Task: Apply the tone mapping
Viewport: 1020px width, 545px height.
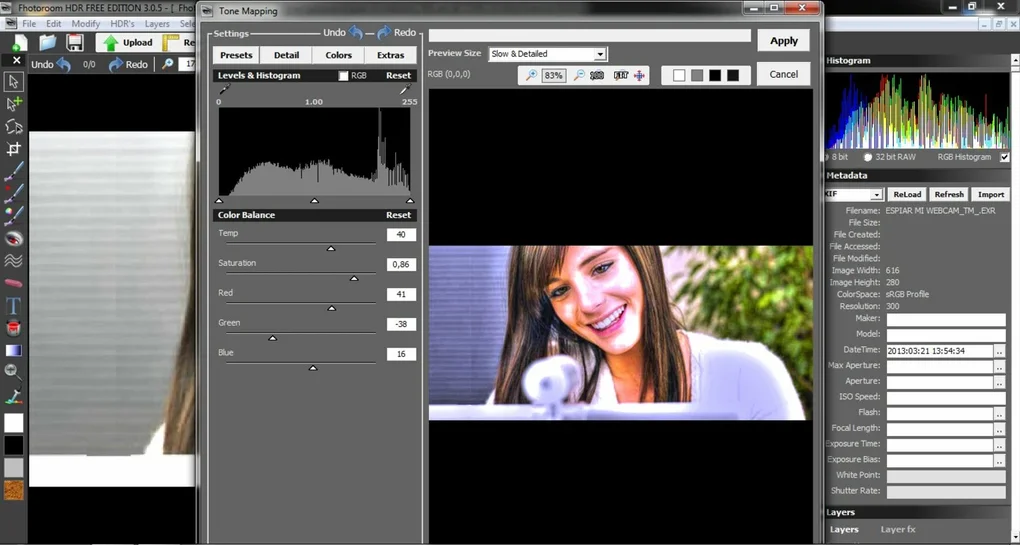Action: coord(784,40)
